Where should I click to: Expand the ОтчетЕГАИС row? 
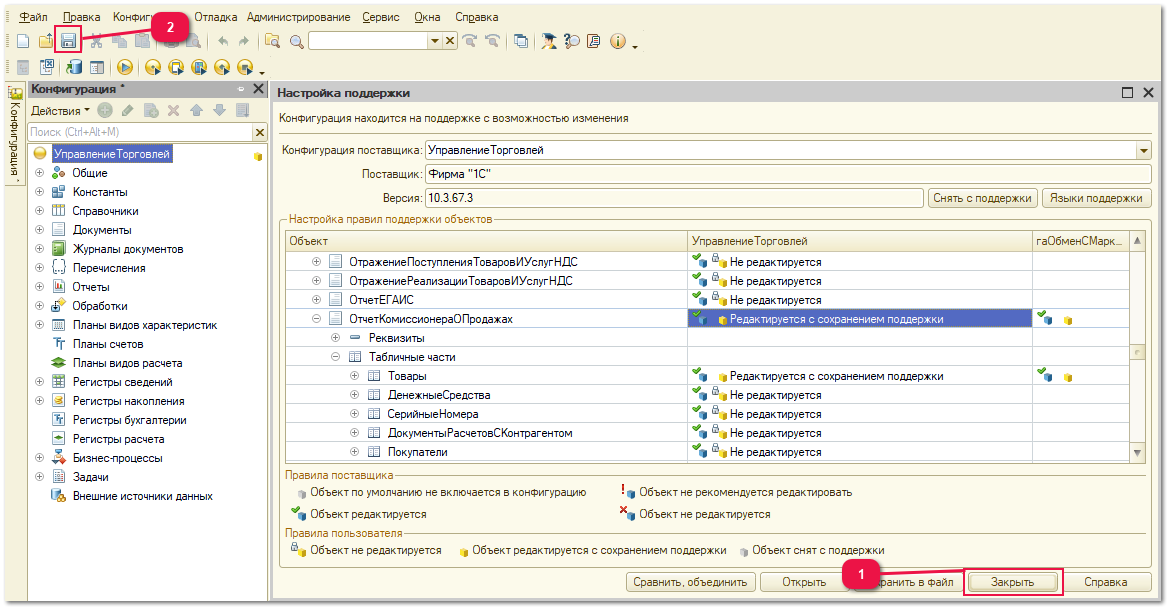click(x=316, y=300)
